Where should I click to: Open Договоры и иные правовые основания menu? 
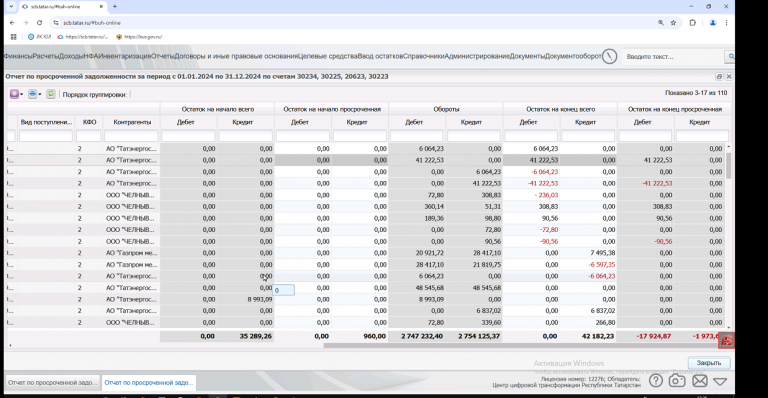click(x=236, y=56)
